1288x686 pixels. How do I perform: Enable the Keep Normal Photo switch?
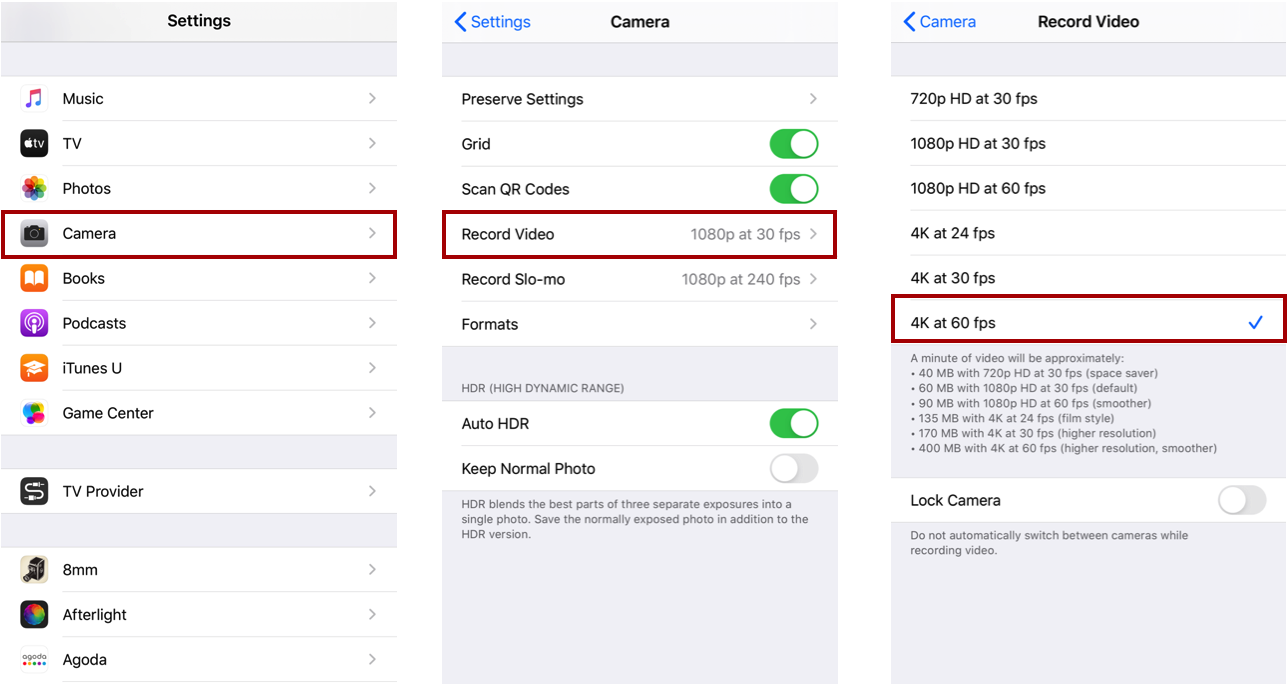tap(793, 468)
